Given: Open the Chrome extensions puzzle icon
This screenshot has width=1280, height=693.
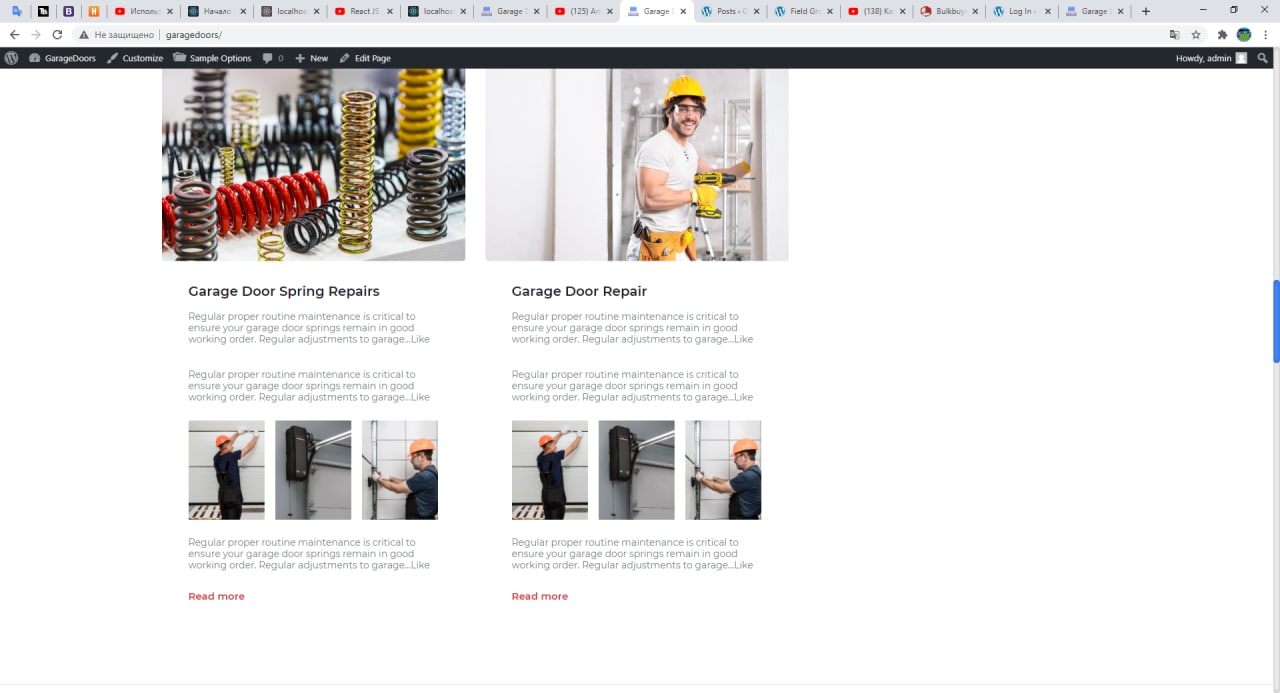Looking at the screenshot, I should point(1222,34).
